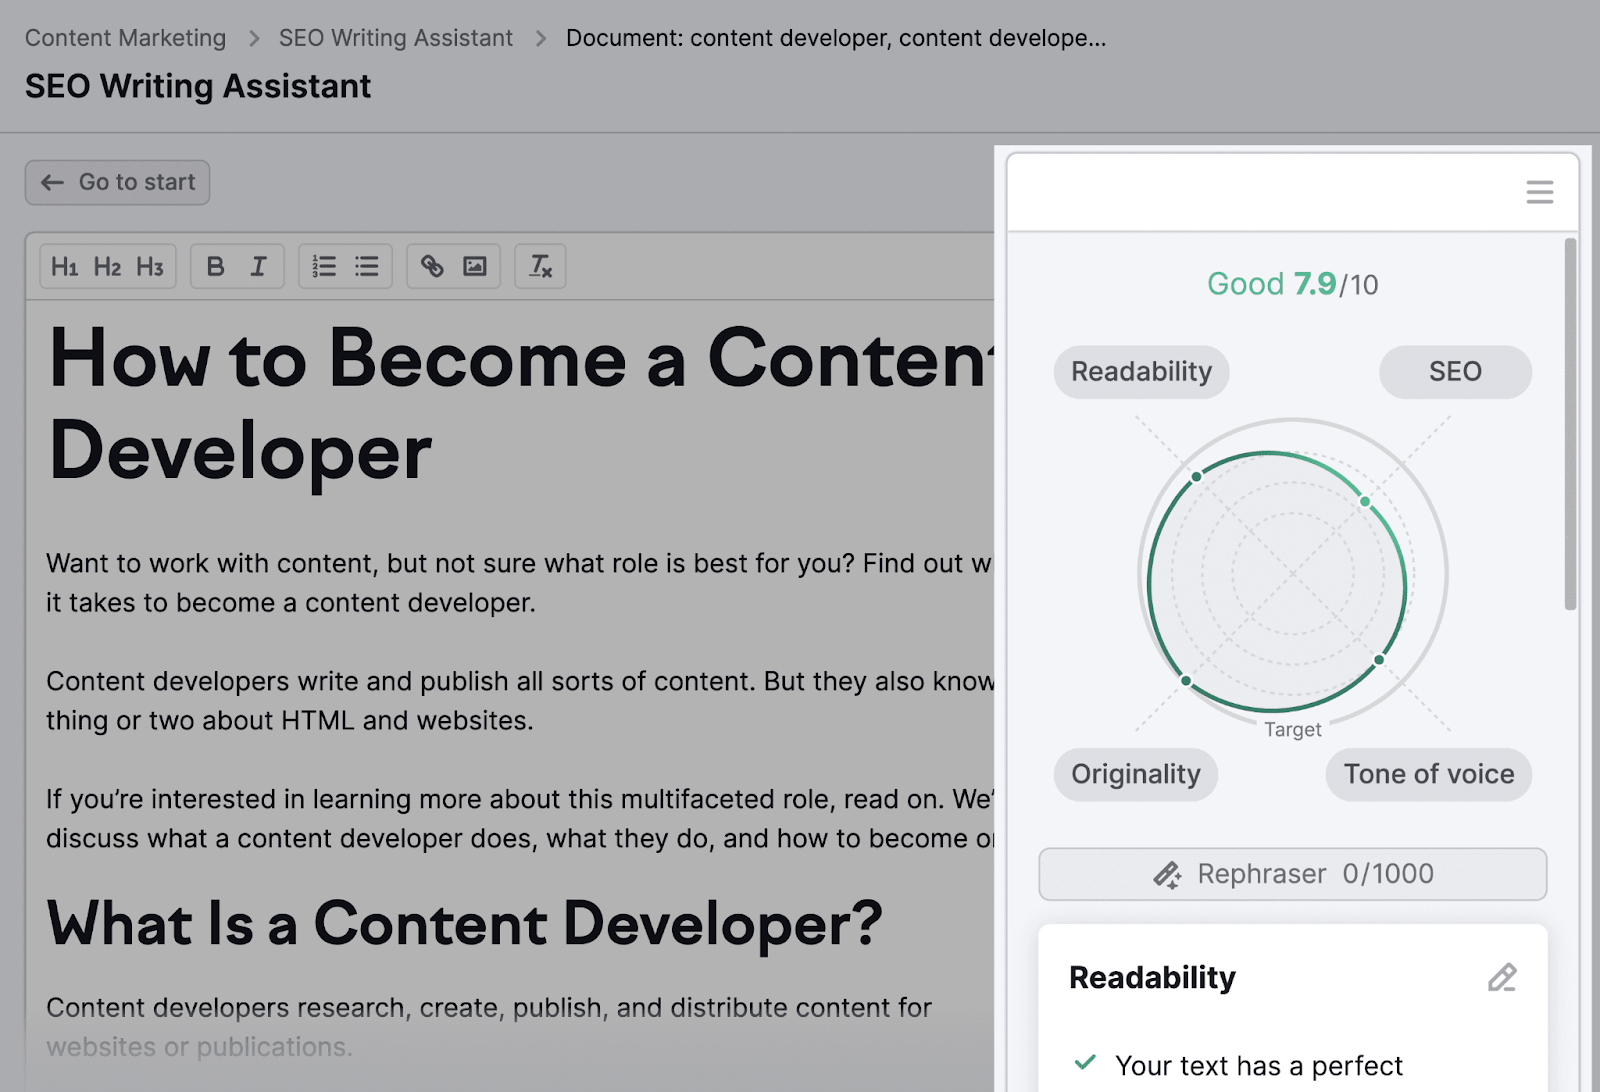Viewport: 1600px width, 1092px height.
Task: Select the SEO score pill
Action: (1455, 372)
